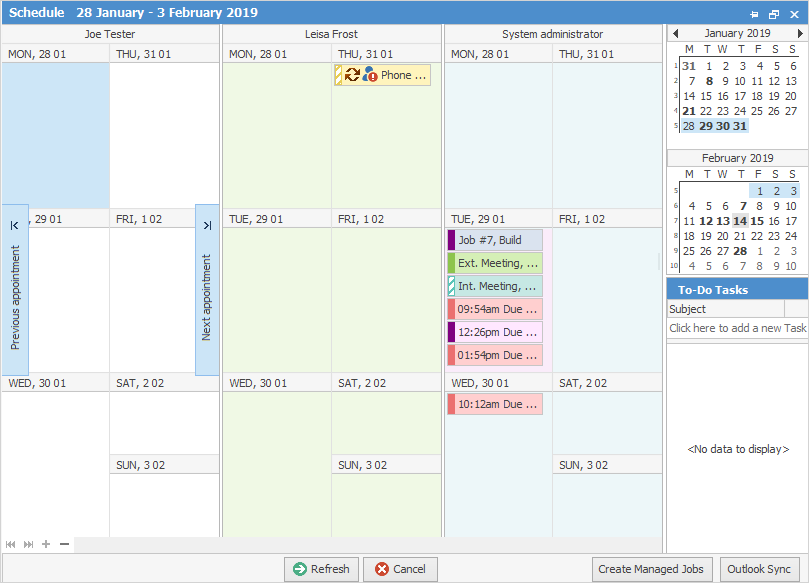This screenshot has height=583, width=809.
Task: Jump to first record using the leftmost navigation icon
Action: [x=10, y=544]
